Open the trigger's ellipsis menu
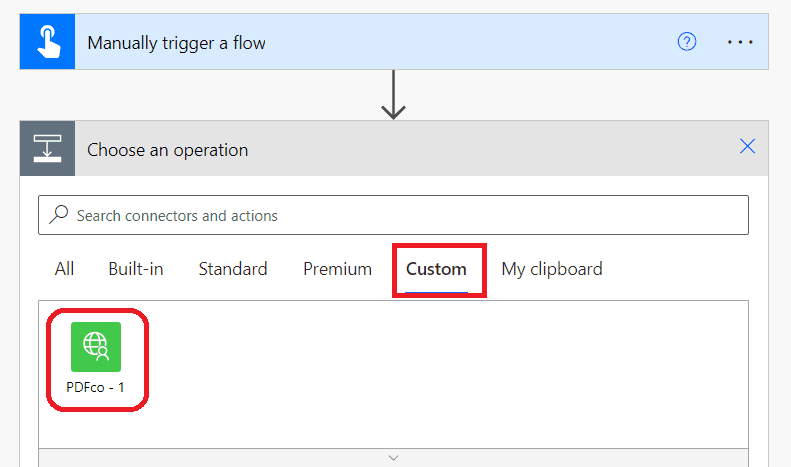This screenshot has height=467, width=791. pyautogui.click(x=740, y=42)
